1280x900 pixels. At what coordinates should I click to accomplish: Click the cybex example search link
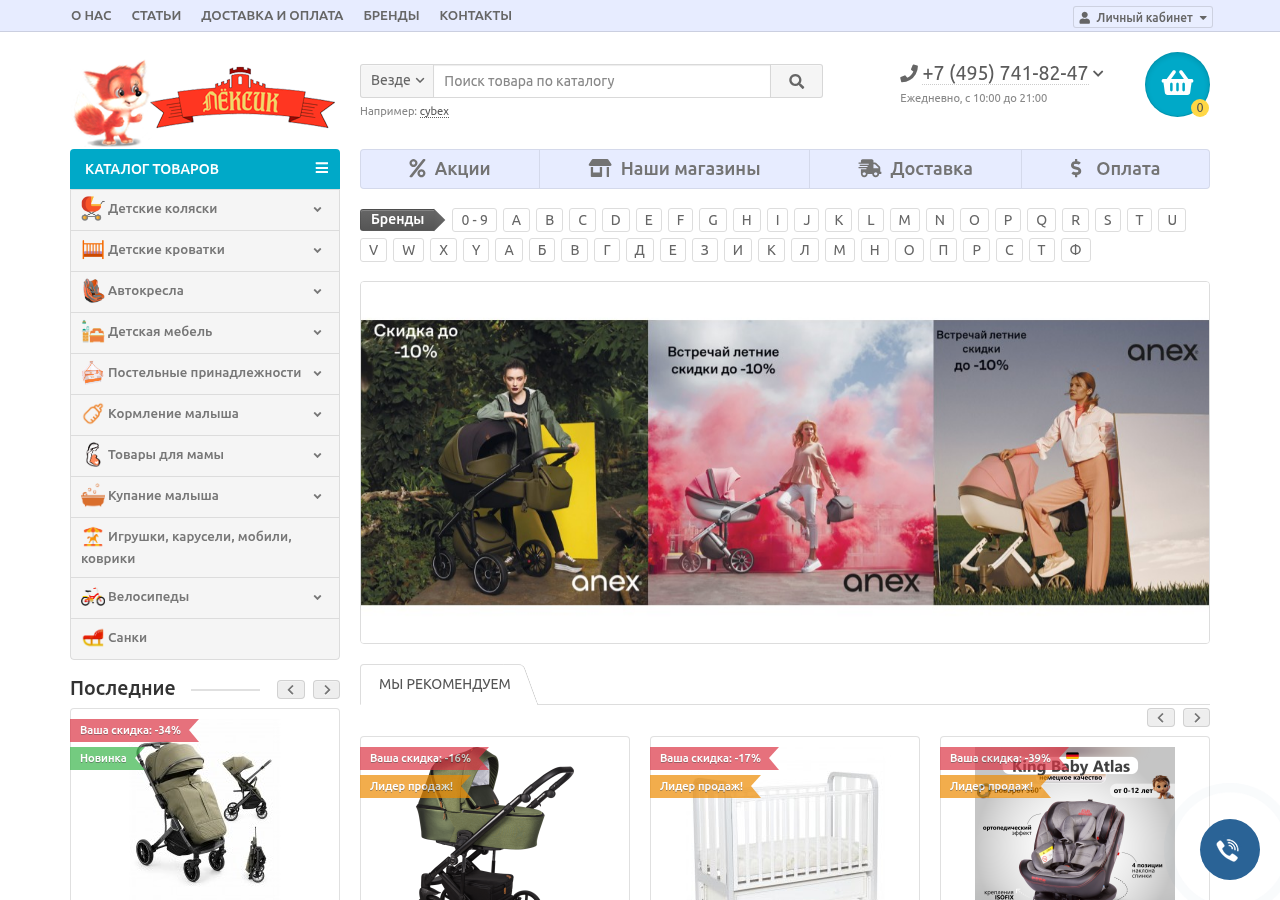pyautogui.click(x=434, y=111)
